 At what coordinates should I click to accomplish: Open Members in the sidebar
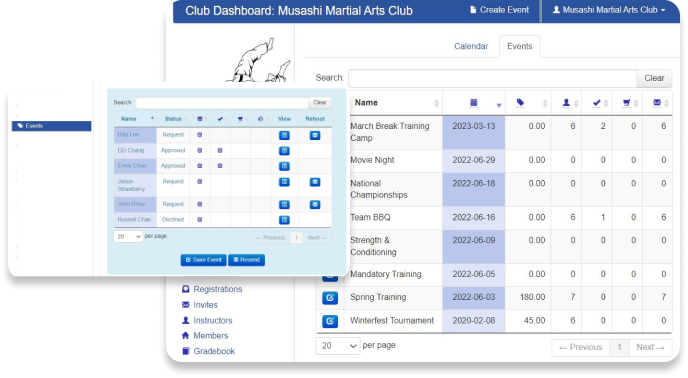205,336
